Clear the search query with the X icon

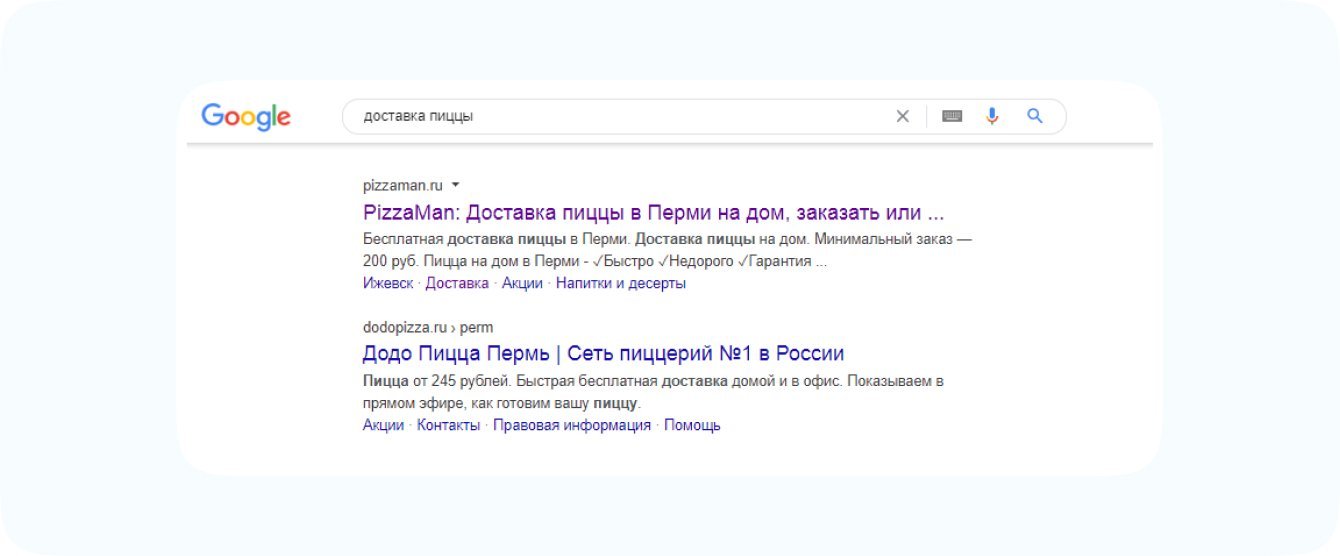[902, 116]
